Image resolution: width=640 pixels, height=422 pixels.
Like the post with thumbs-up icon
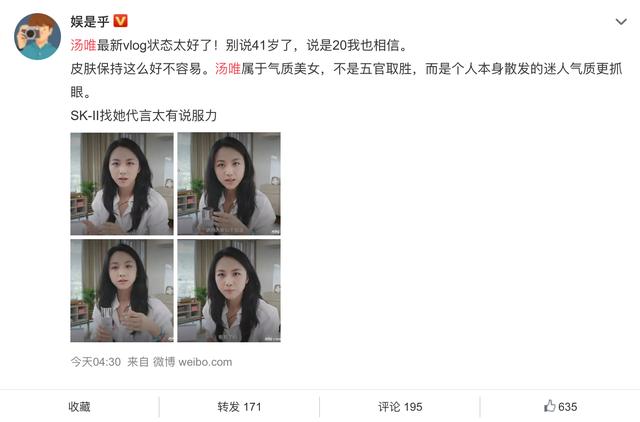549,406
